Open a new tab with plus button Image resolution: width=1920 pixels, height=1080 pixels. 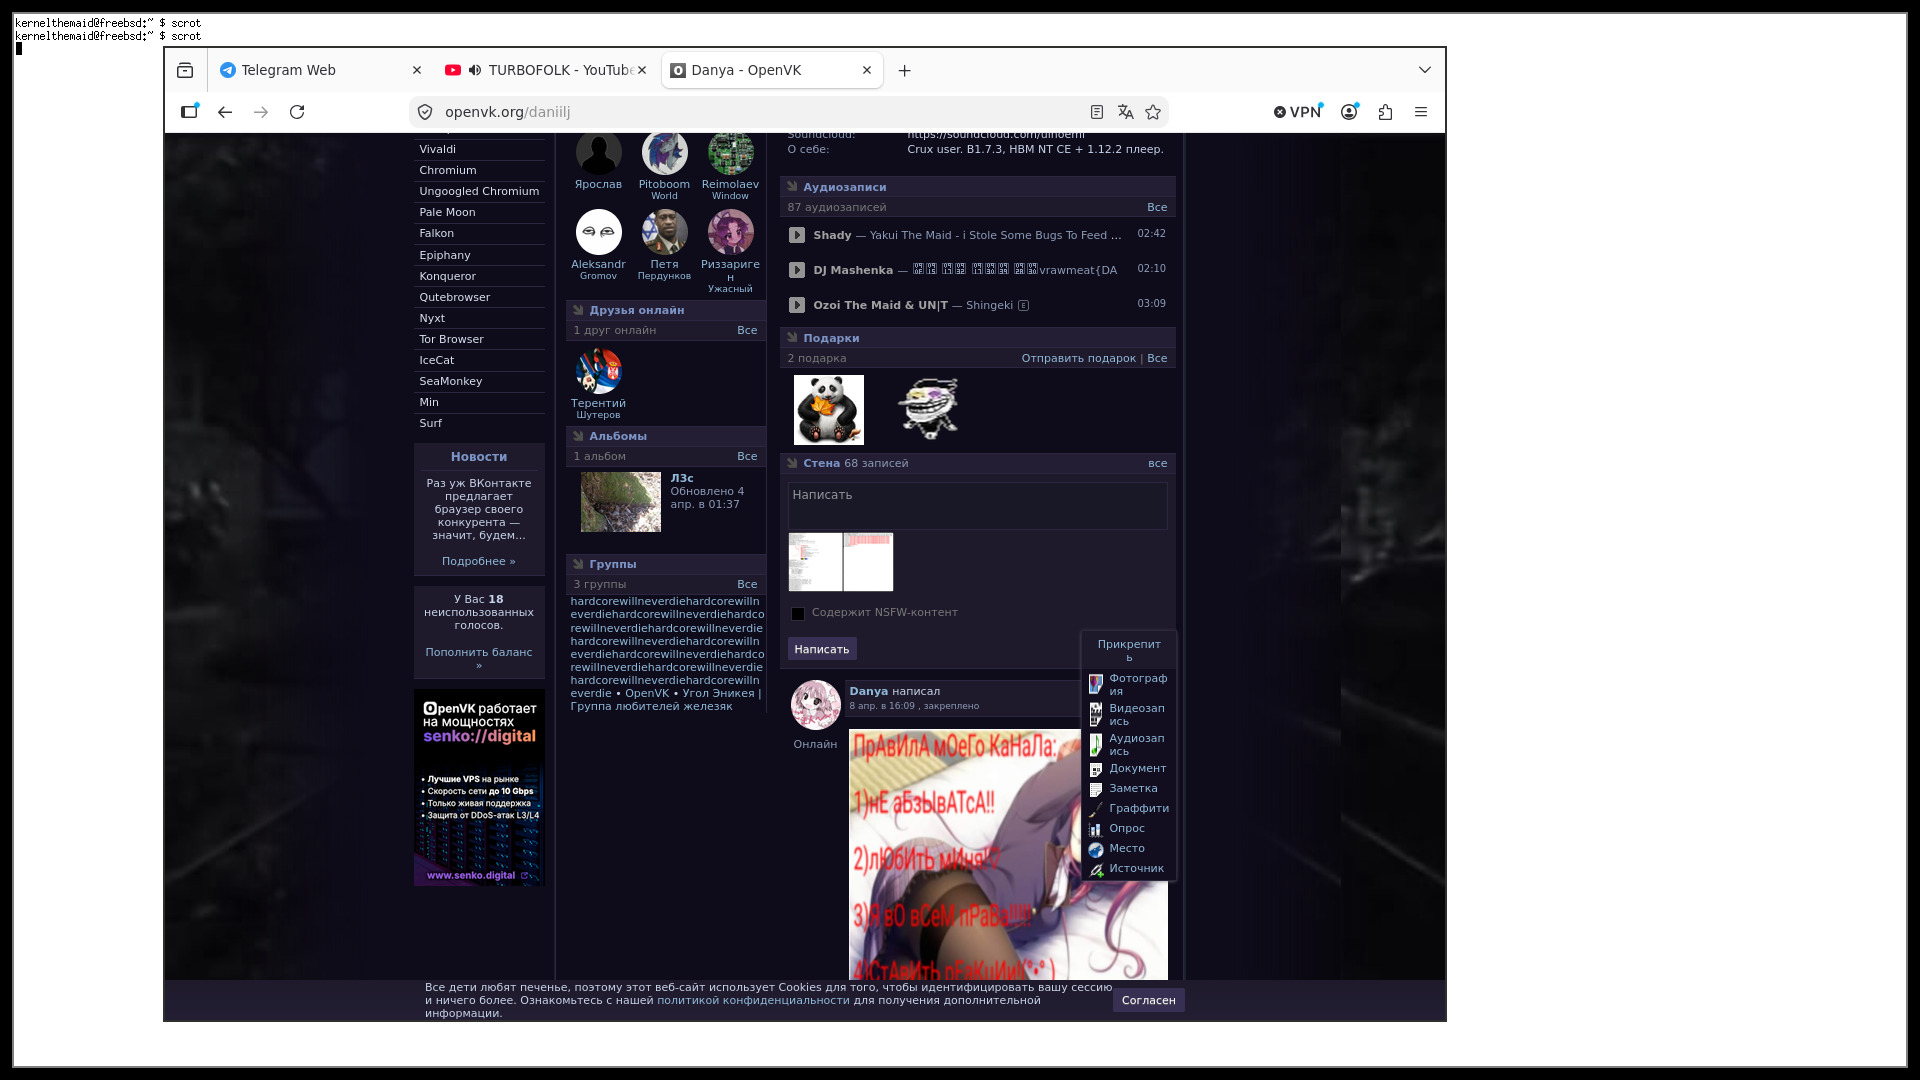pos(904,70)
